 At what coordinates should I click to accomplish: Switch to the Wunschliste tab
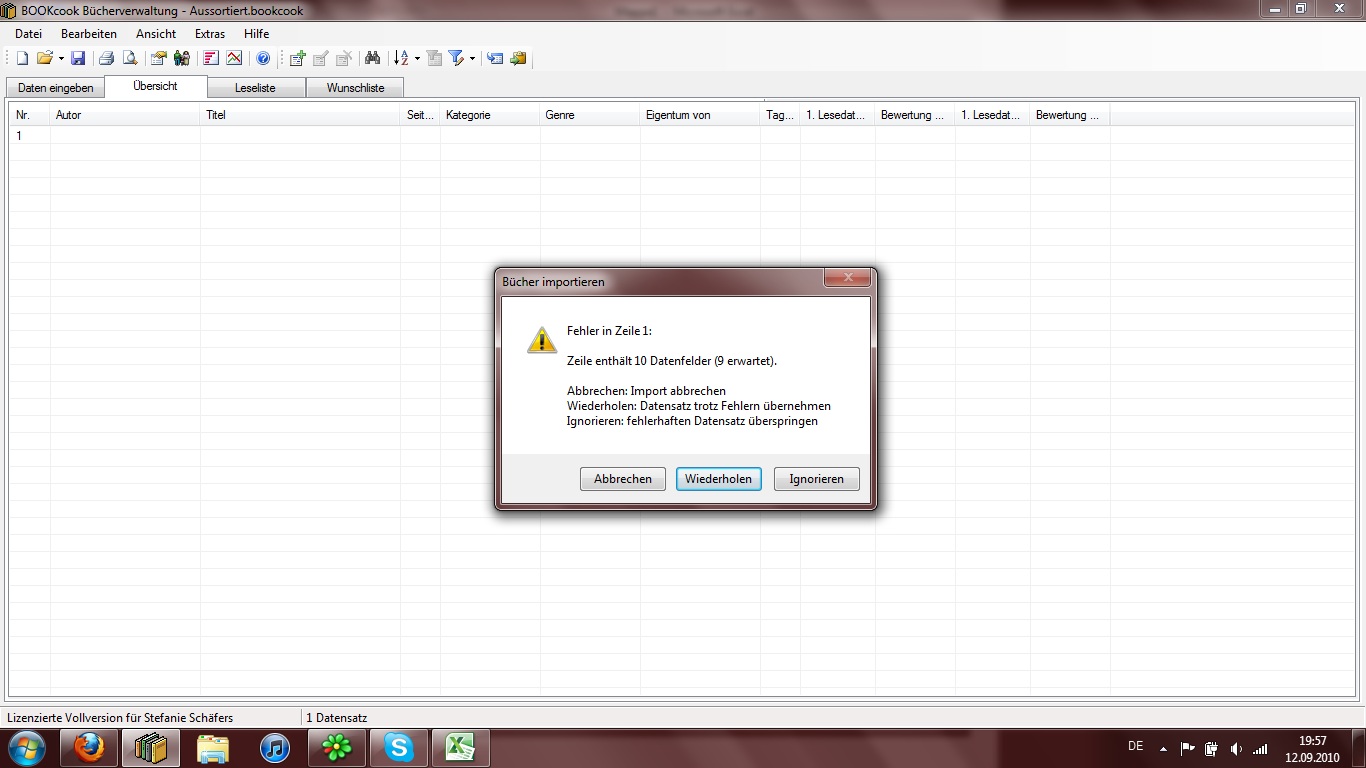coord(355,88)
